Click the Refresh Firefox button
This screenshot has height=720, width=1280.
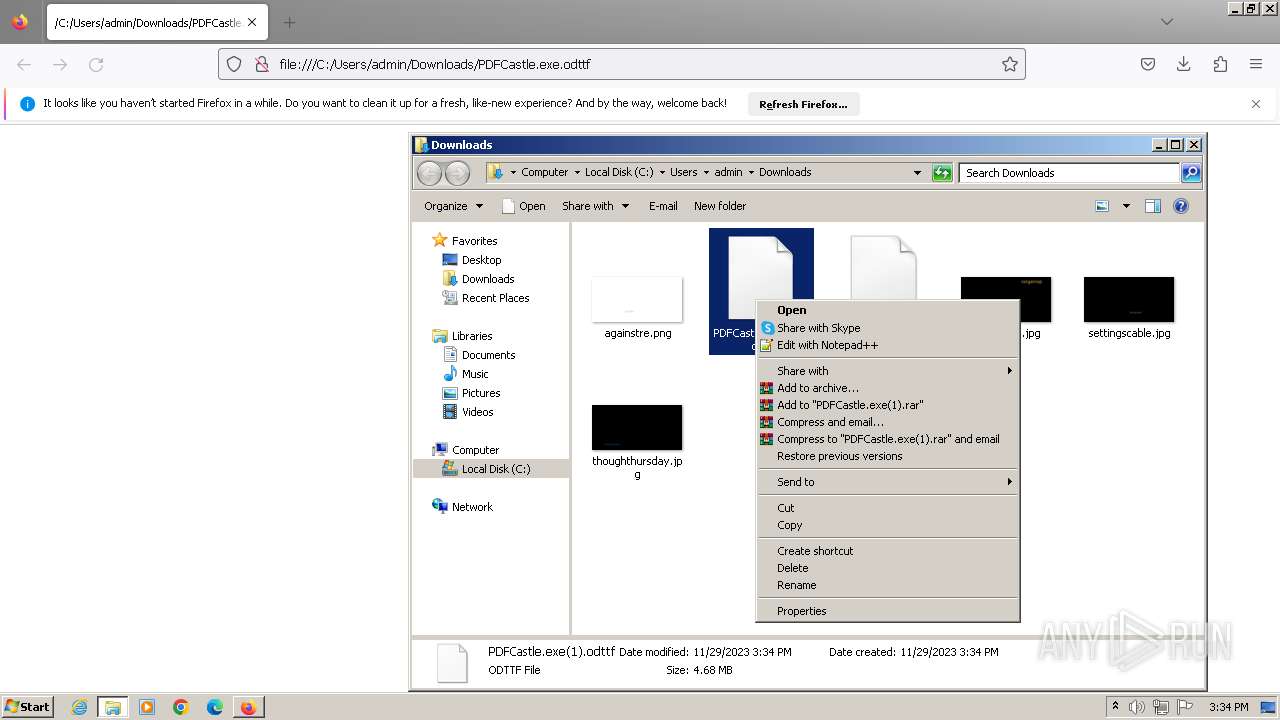click(803, 104)
